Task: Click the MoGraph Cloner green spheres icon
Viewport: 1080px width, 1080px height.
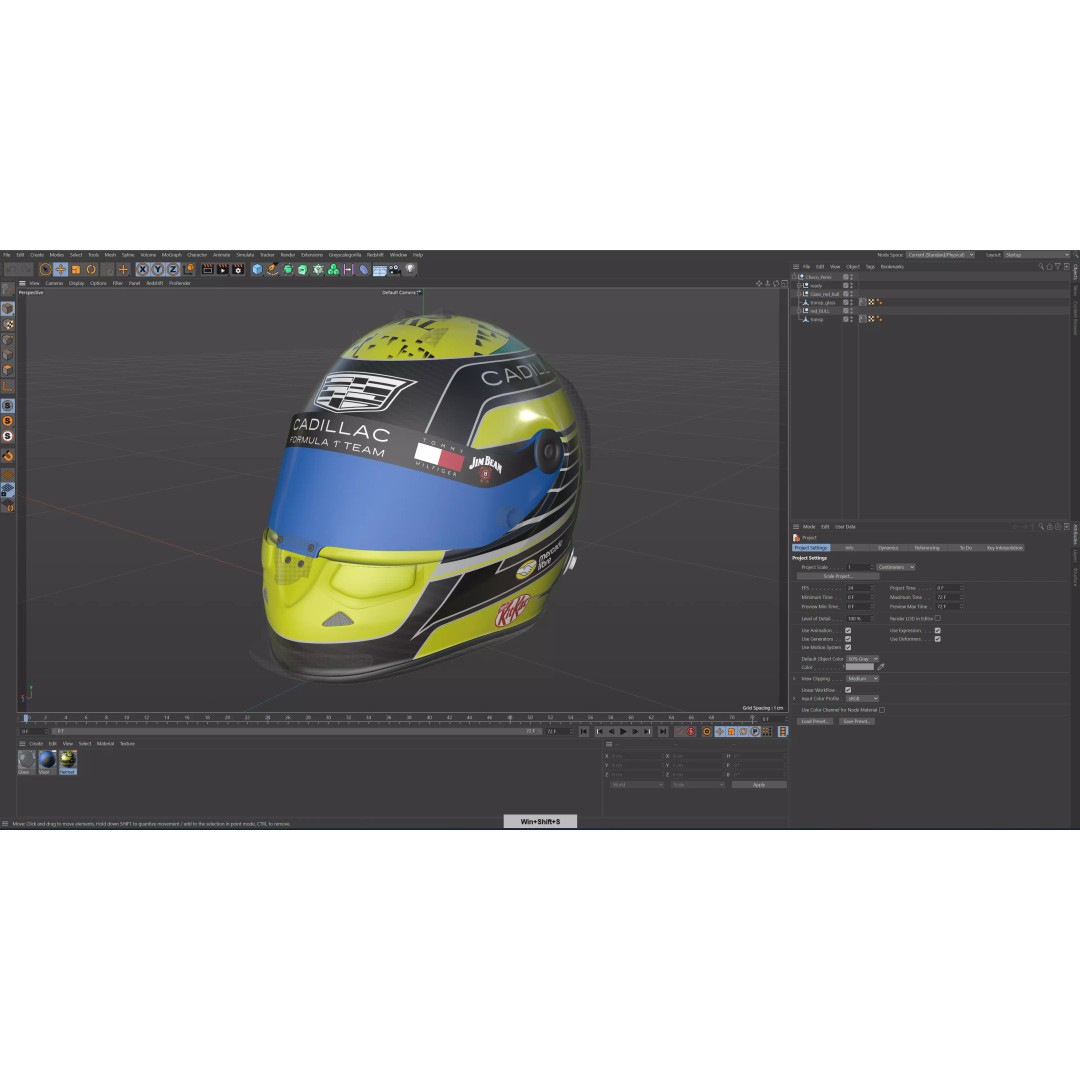Action: [333, 269]
